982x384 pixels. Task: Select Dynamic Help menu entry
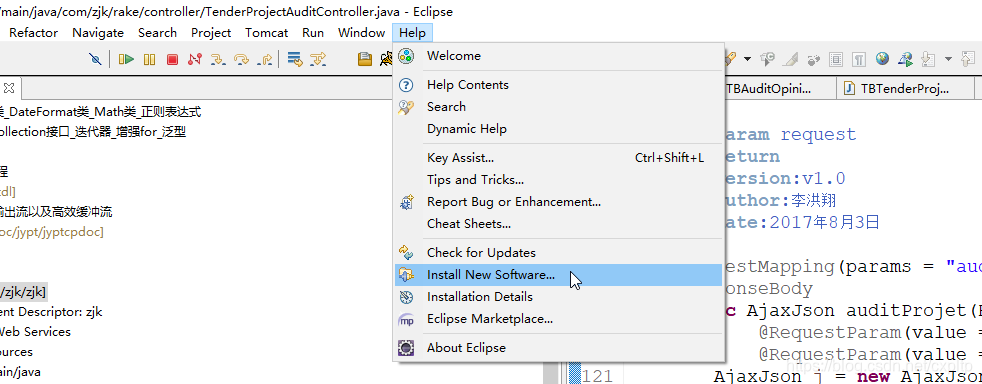[x=559, y=129]
